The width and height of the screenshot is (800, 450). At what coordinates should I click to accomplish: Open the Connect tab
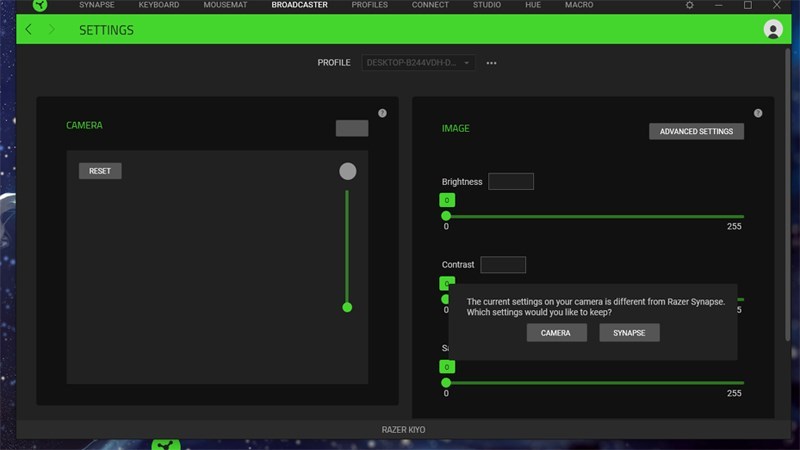point(430,5)
